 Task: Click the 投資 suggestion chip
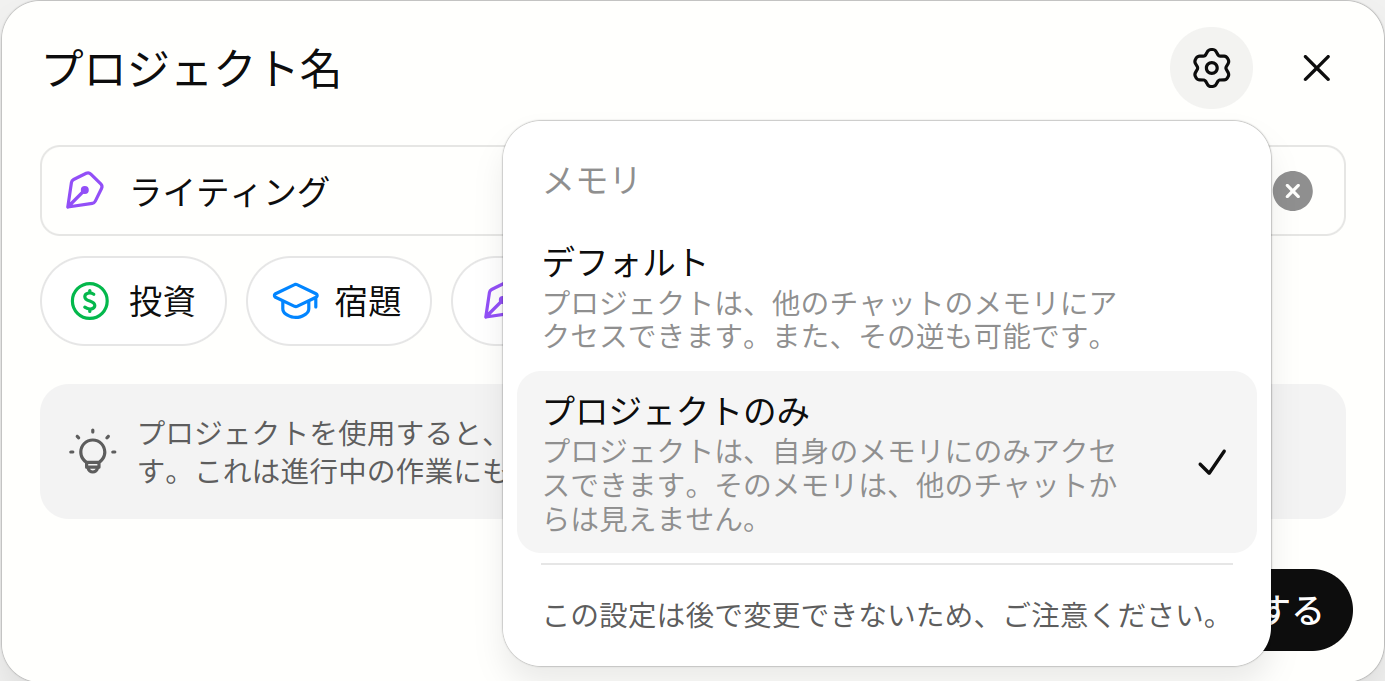[133, 301]
